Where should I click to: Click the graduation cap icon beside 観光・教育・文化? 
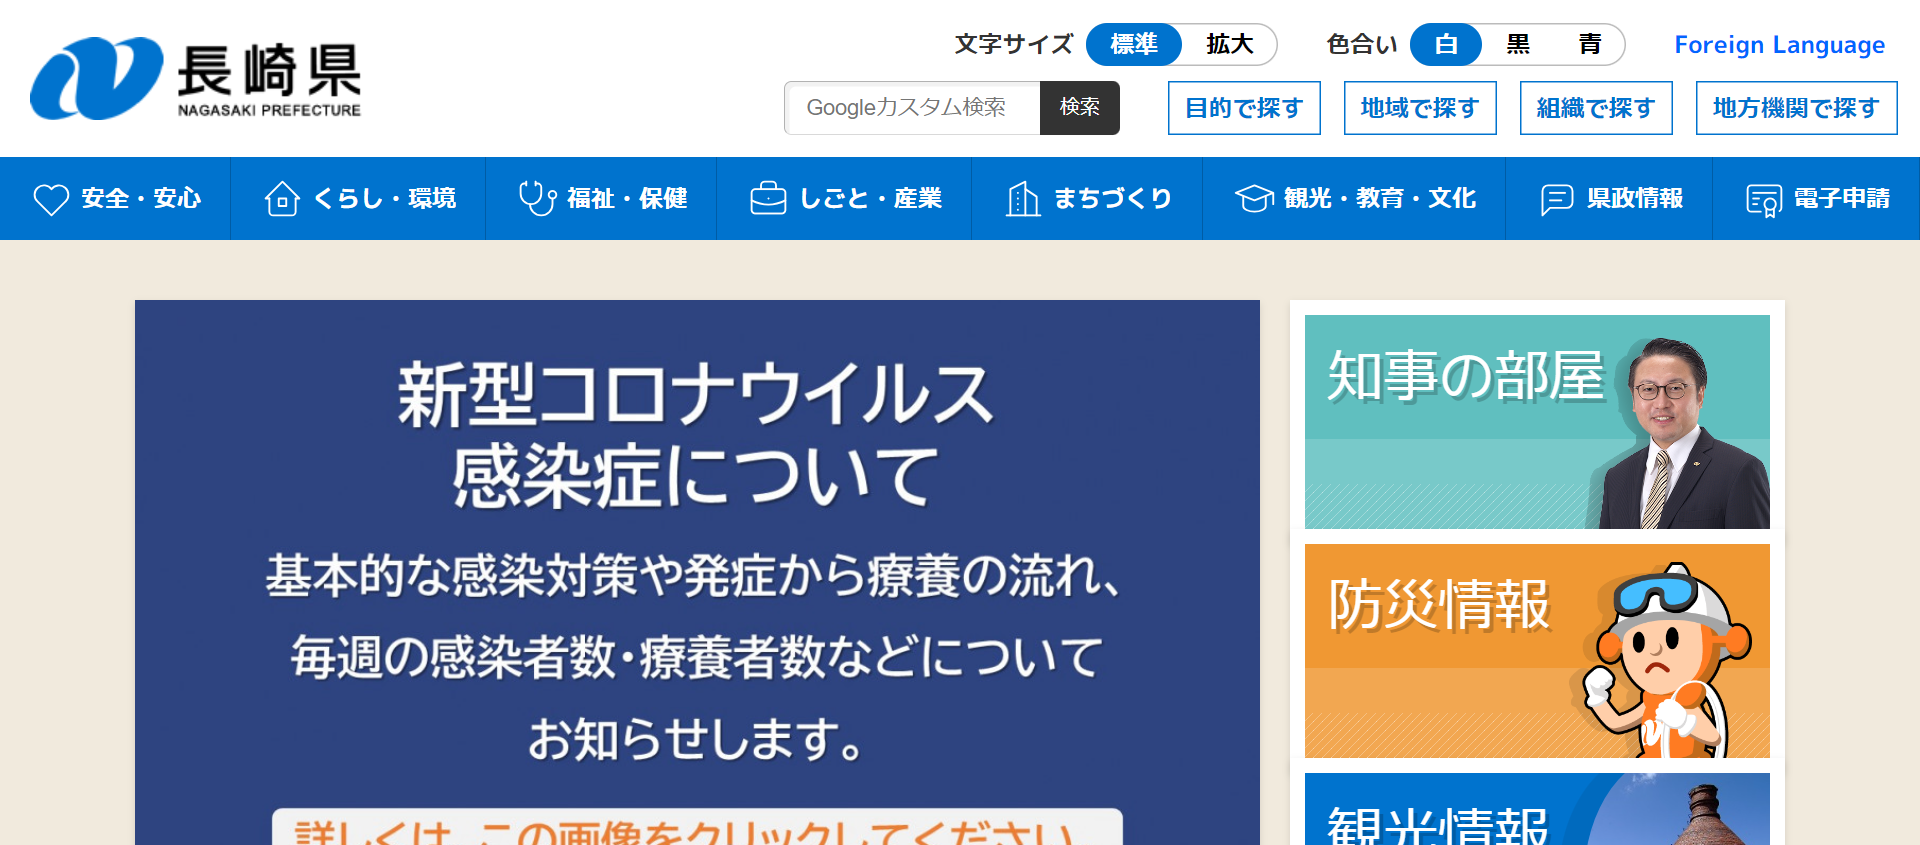click(1254, 199)
